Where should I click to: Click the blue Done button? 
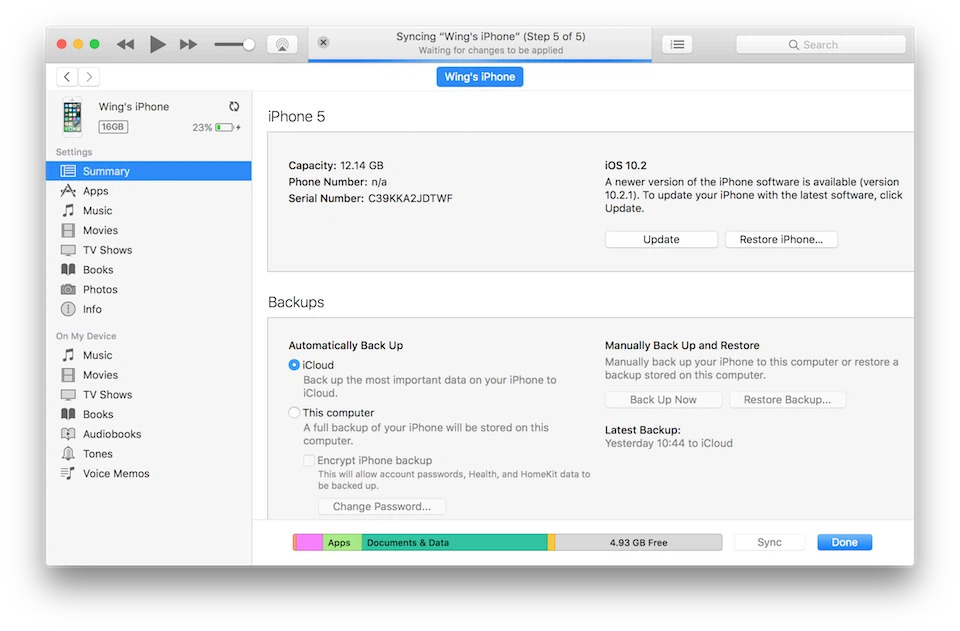point(844,542)
